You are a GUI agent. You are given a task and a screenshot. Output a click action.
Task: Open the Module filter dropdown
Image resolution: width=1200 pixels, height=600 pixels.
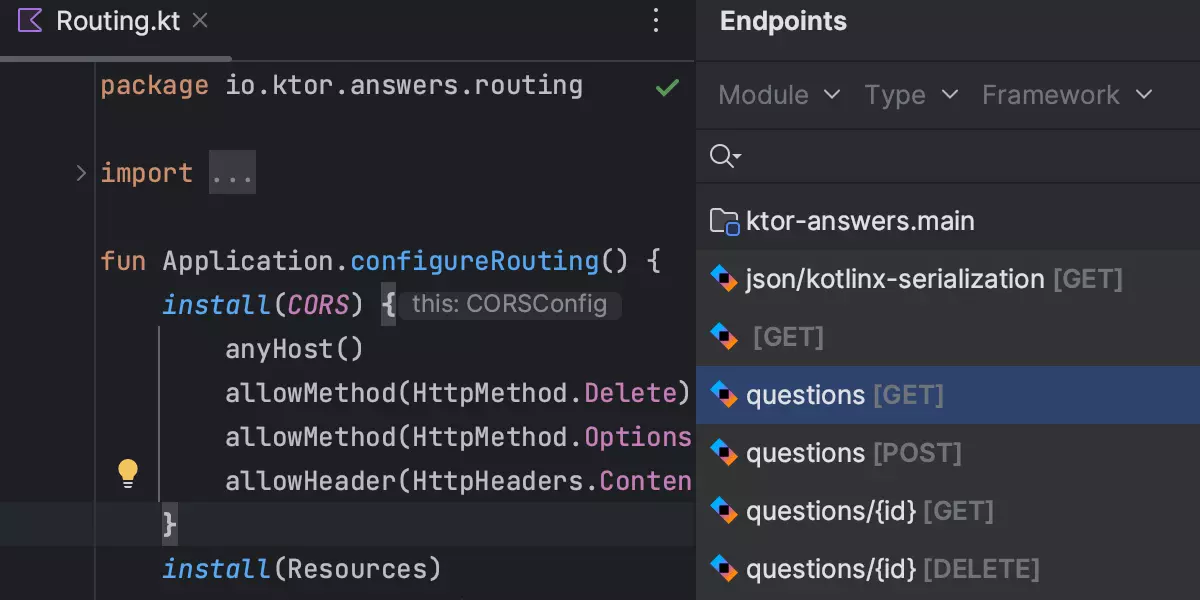tap(779, 95)
